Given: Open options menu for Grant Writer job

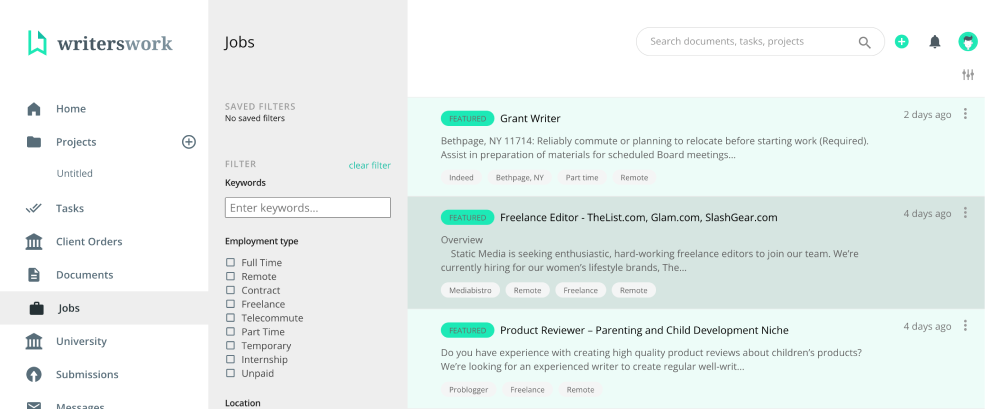Looking at the screenshot, I should 966,114.
